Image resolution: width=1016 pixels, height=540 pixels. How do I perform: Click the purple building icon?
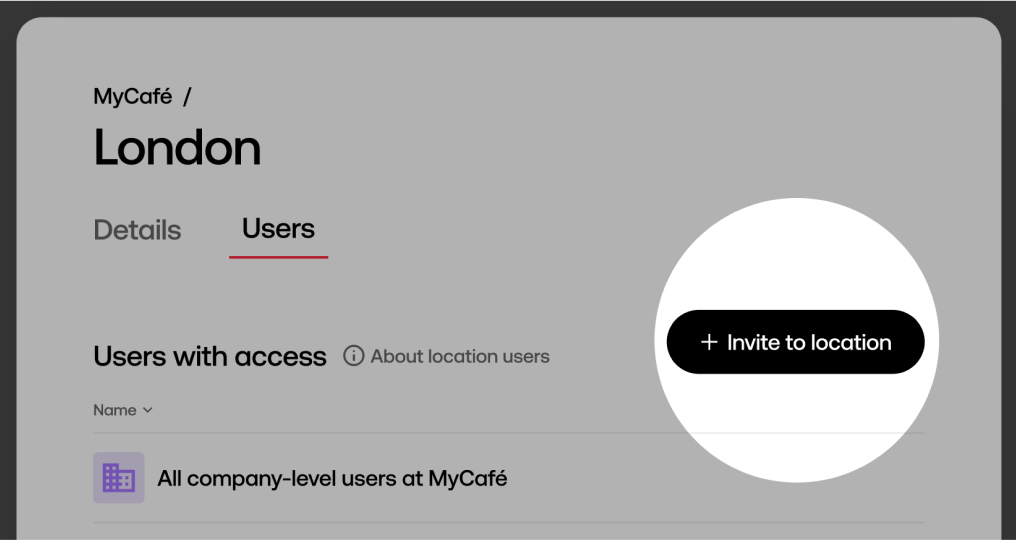(x=119, y=478)
